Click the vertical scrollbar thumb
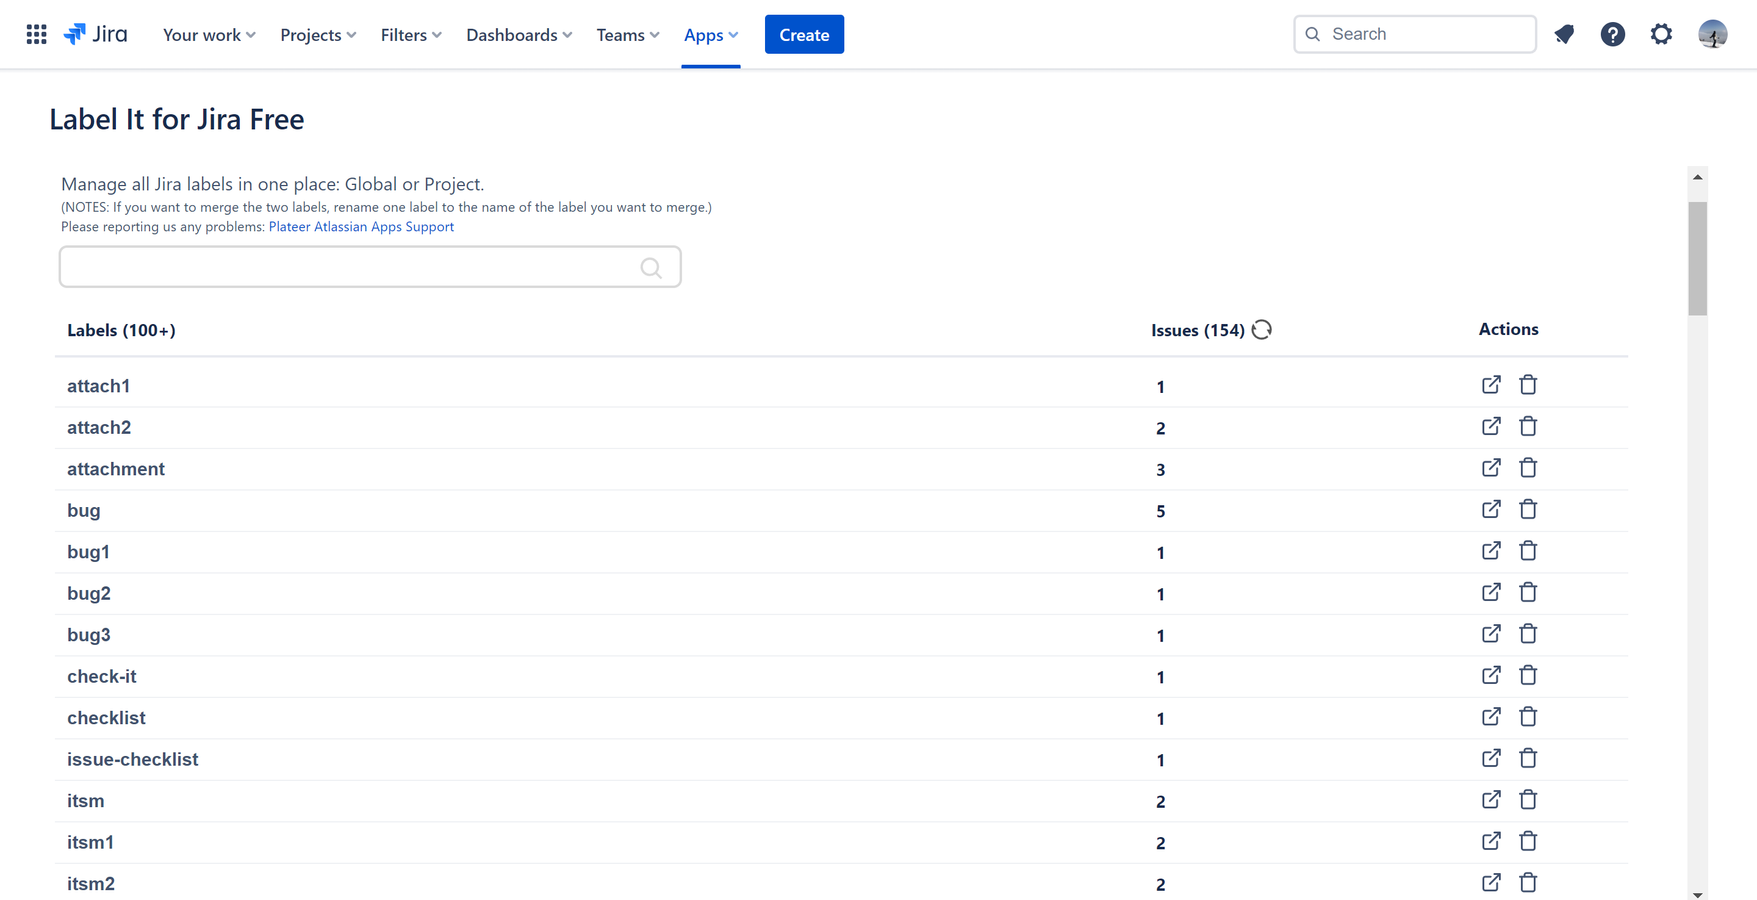The height and width of the screenshot is (900, 1757). 1697,258
